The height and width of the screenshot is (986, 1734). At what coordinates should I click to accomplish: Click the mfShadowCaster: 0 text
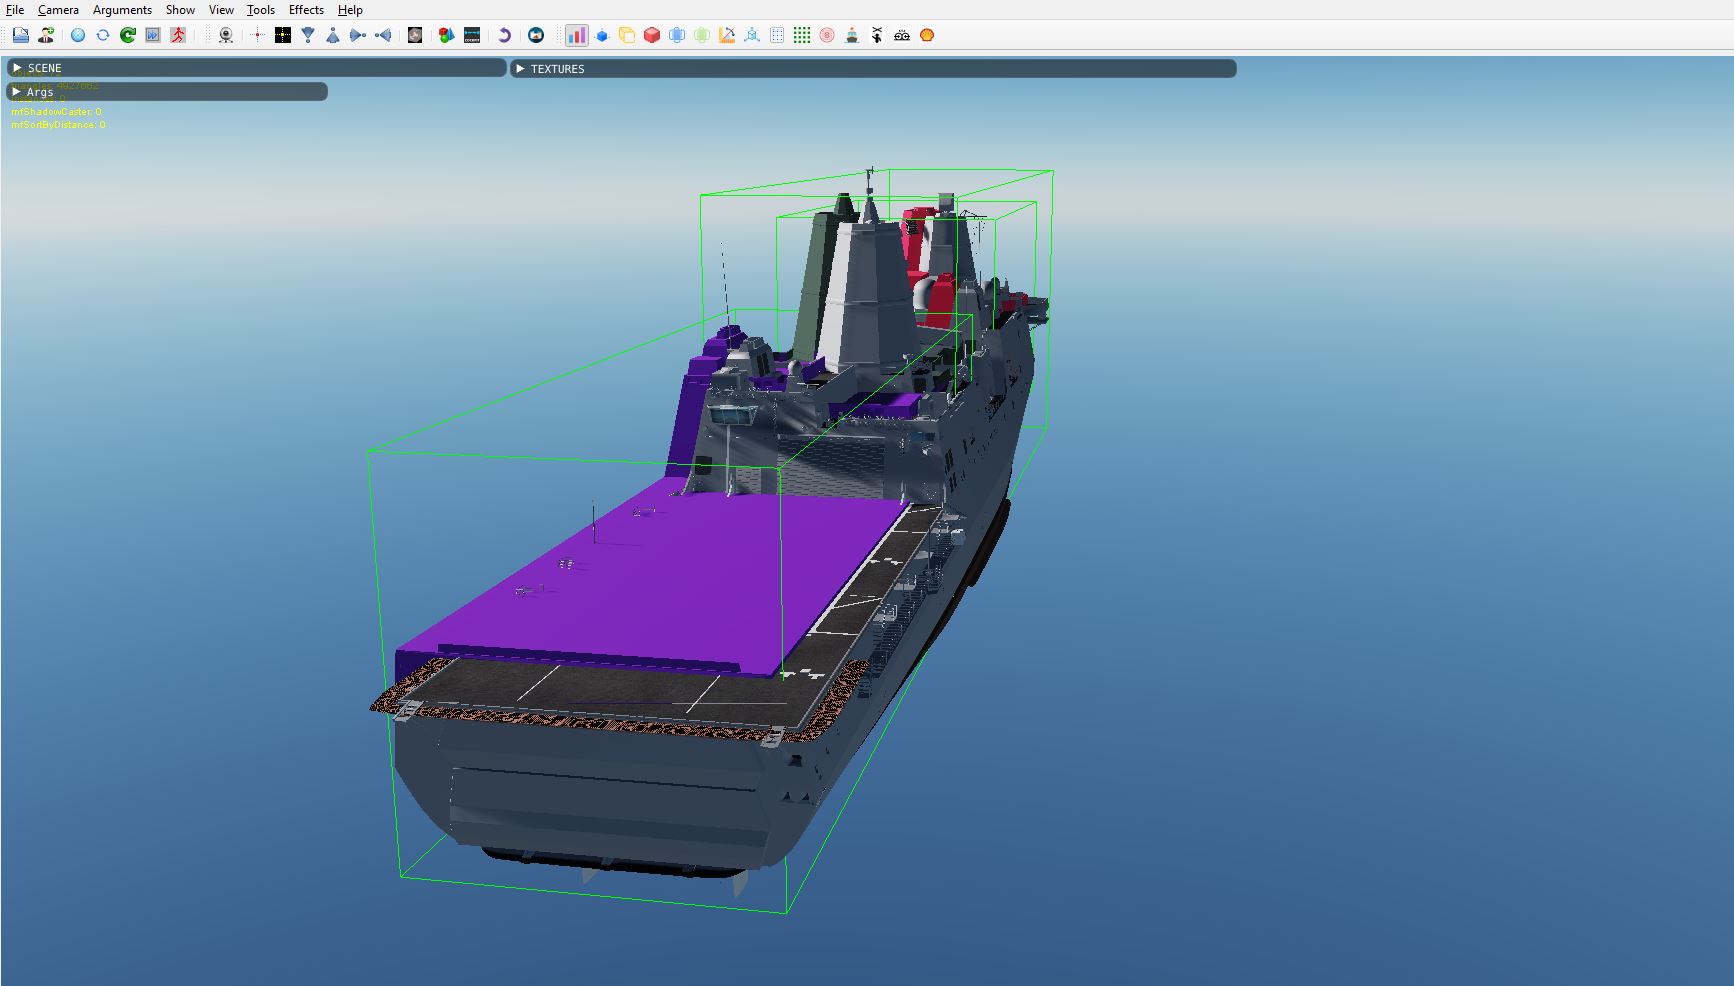tap(56, 112)
